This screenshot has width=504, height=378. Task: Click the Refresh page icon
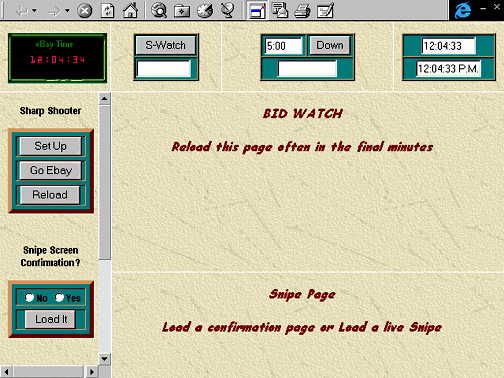coord(107,11)
